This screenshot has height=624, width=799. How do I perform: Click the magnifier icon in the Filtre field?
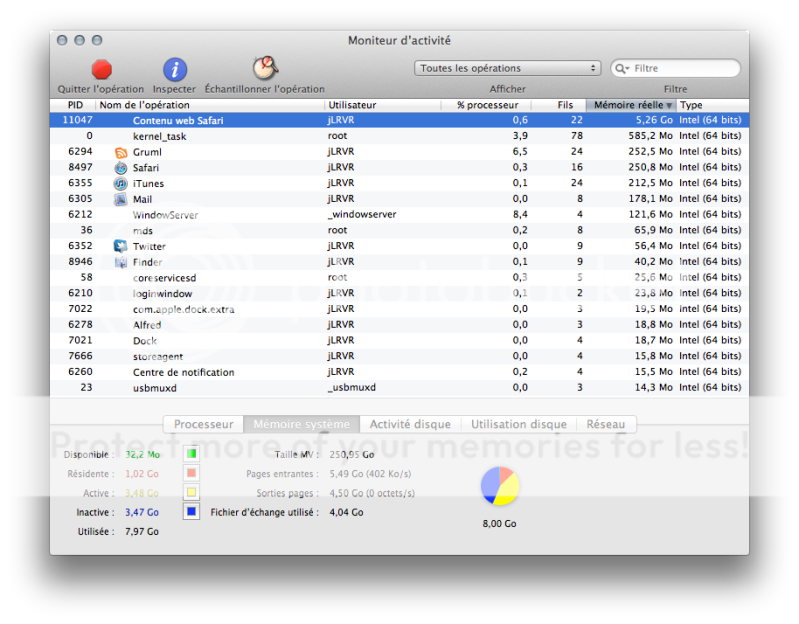(x=622, y=68)
